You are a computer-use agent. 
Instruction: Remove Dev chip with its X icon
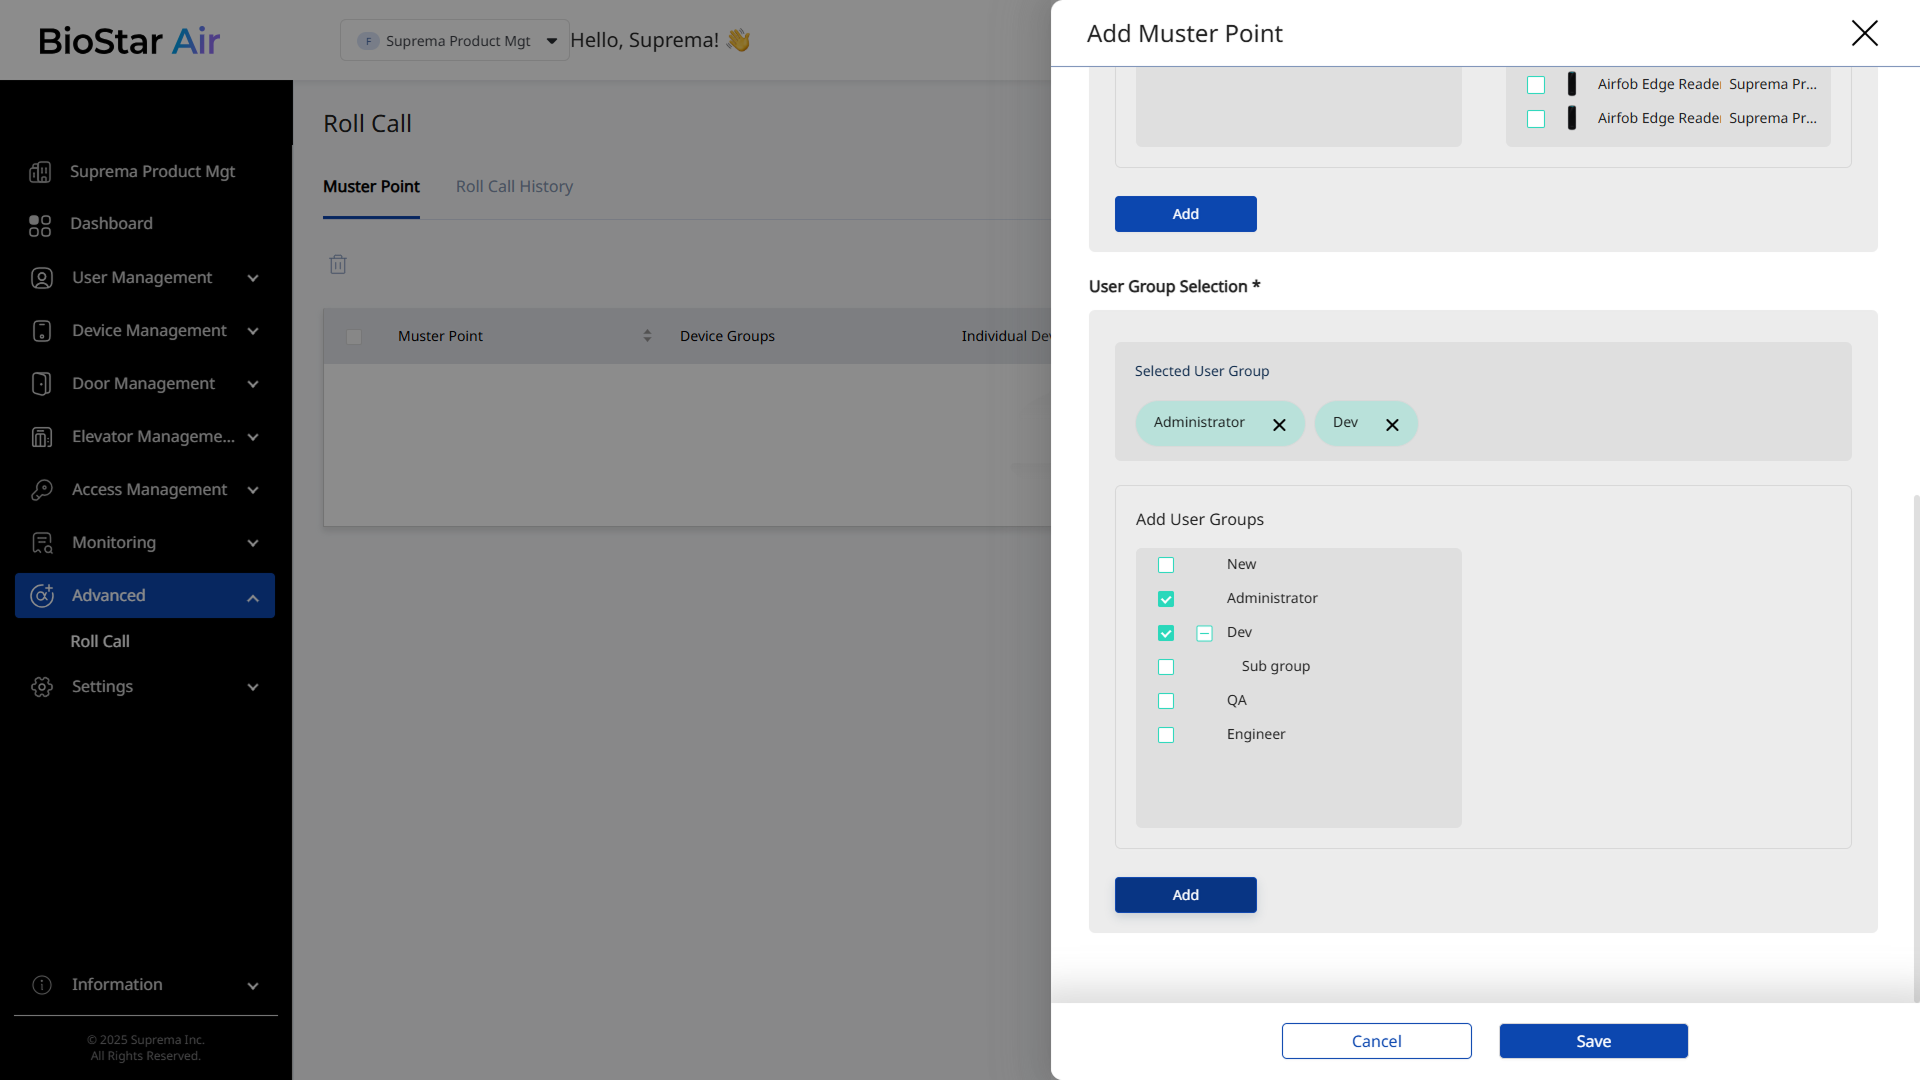pos(1392,425)
